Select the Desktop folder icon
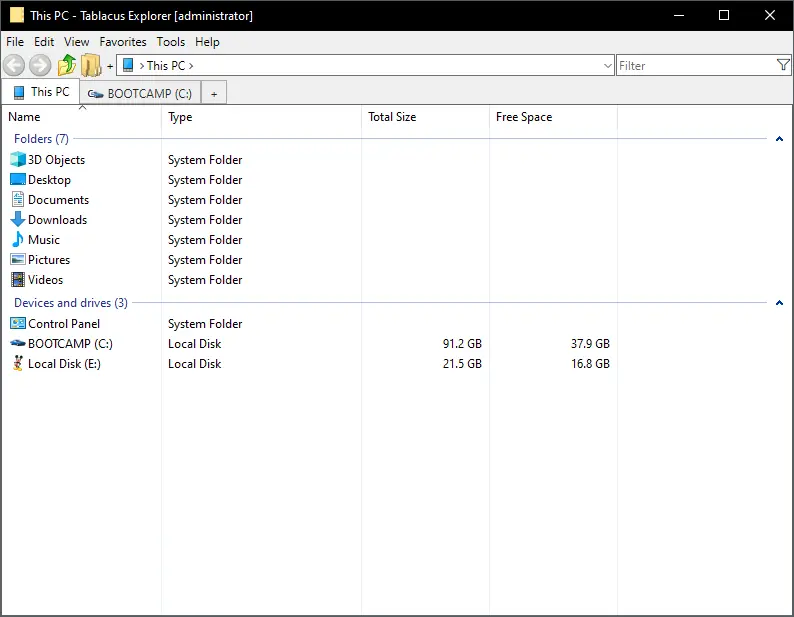The width and height of the screenshot is (794, 617). pos(18,179)
